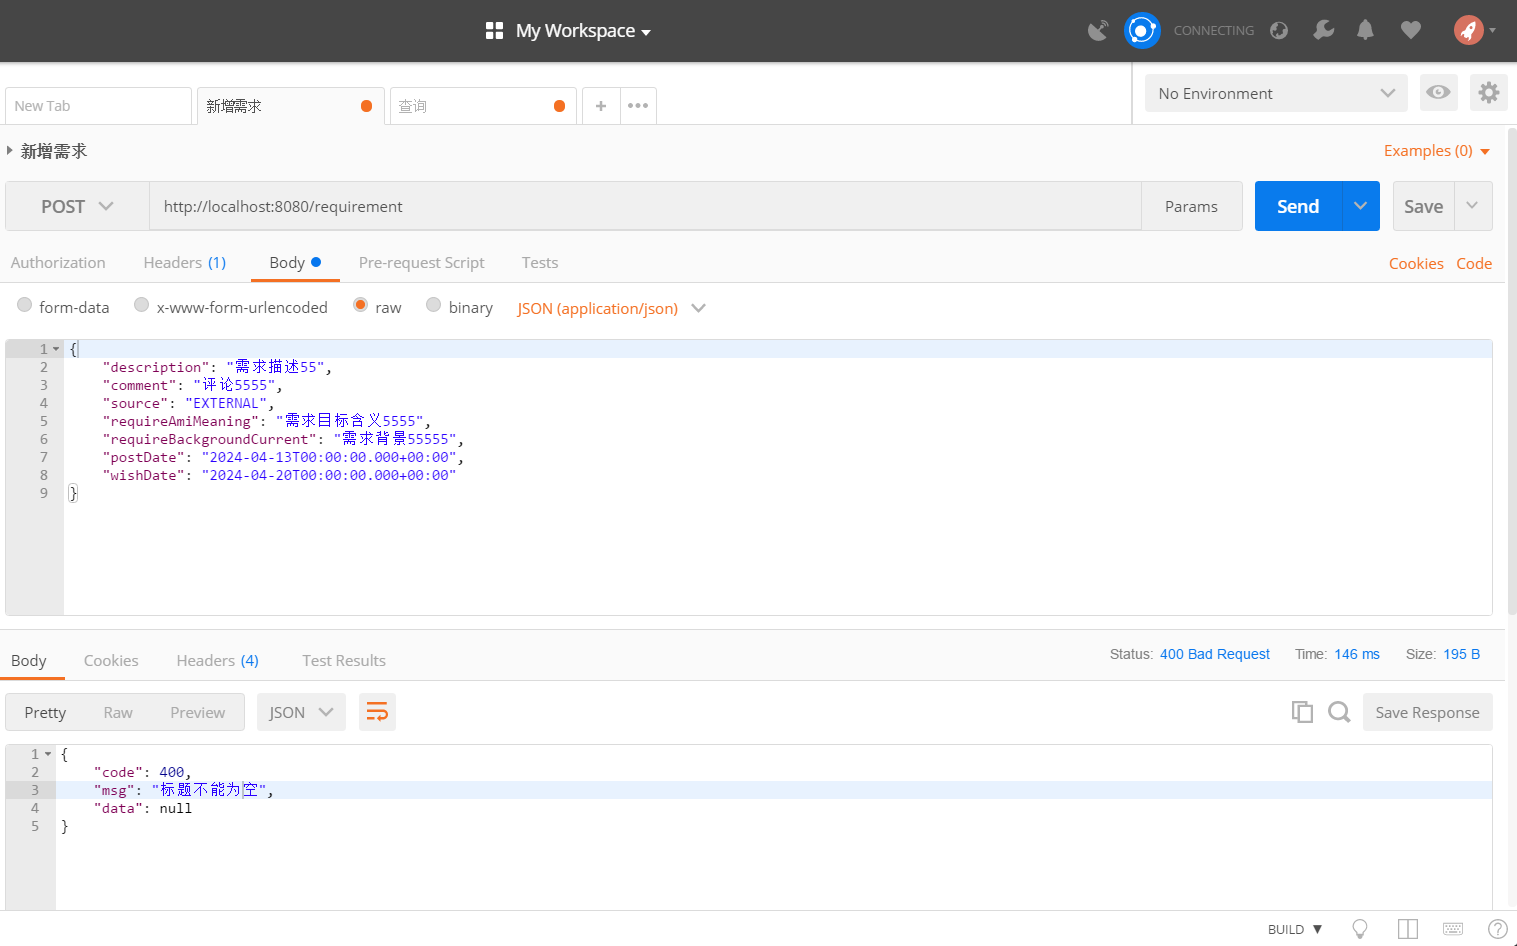Open the response Headers (4) tab
This screenshot has width=1517, height=946.
pyautogui.click(x=217, y=661)
